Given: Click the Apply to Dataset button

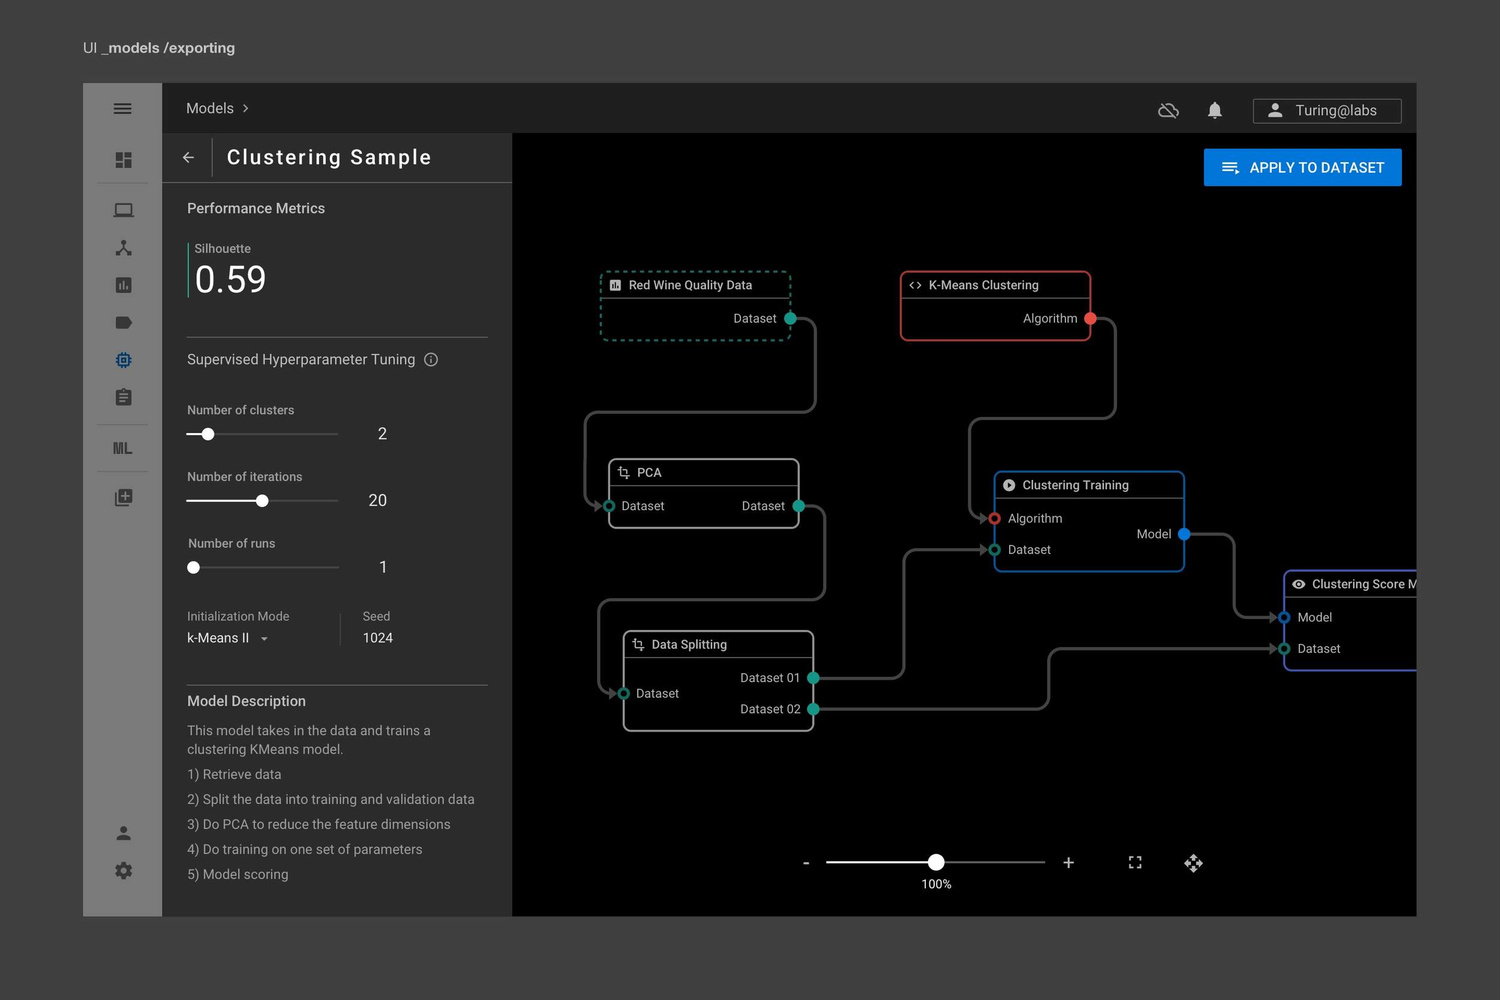Looking at the screenshot, I should tap(1302, 168).
